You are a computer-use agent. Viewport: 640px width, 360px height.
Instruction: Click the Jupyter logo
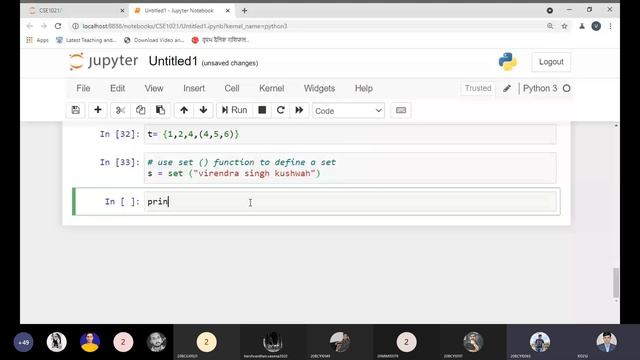[x=104, y=61]
